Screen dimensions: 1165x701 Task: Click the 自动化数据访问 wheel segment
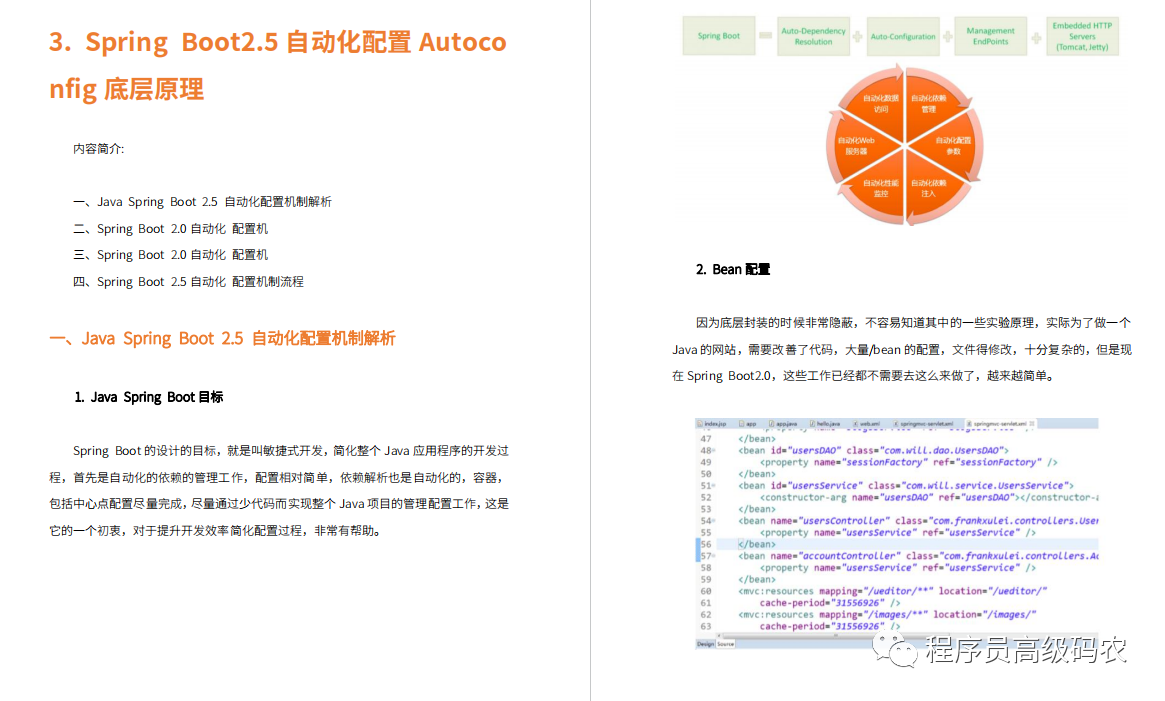880,103
